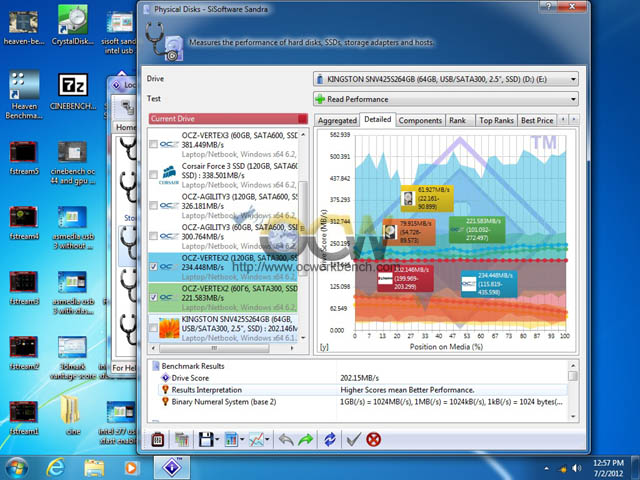Click the red cancel cross icon
Image resolution: width=640 pixels, height=480 pixels.
tap(373, 440)
